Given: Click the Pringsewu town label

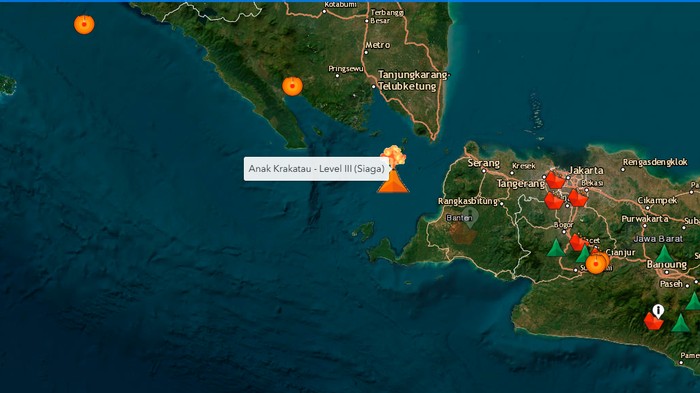Looking at the screenshot, I should [x=346, y=69].
